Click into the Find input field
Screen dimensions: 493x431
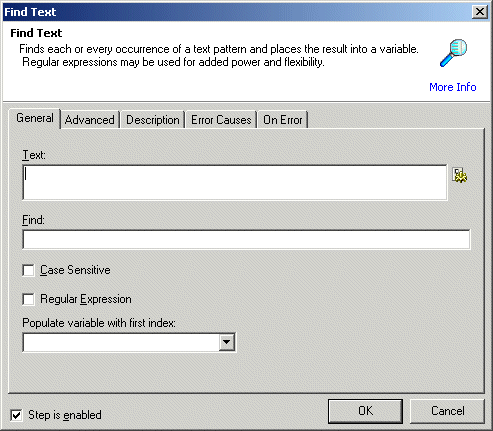point(246,239)
